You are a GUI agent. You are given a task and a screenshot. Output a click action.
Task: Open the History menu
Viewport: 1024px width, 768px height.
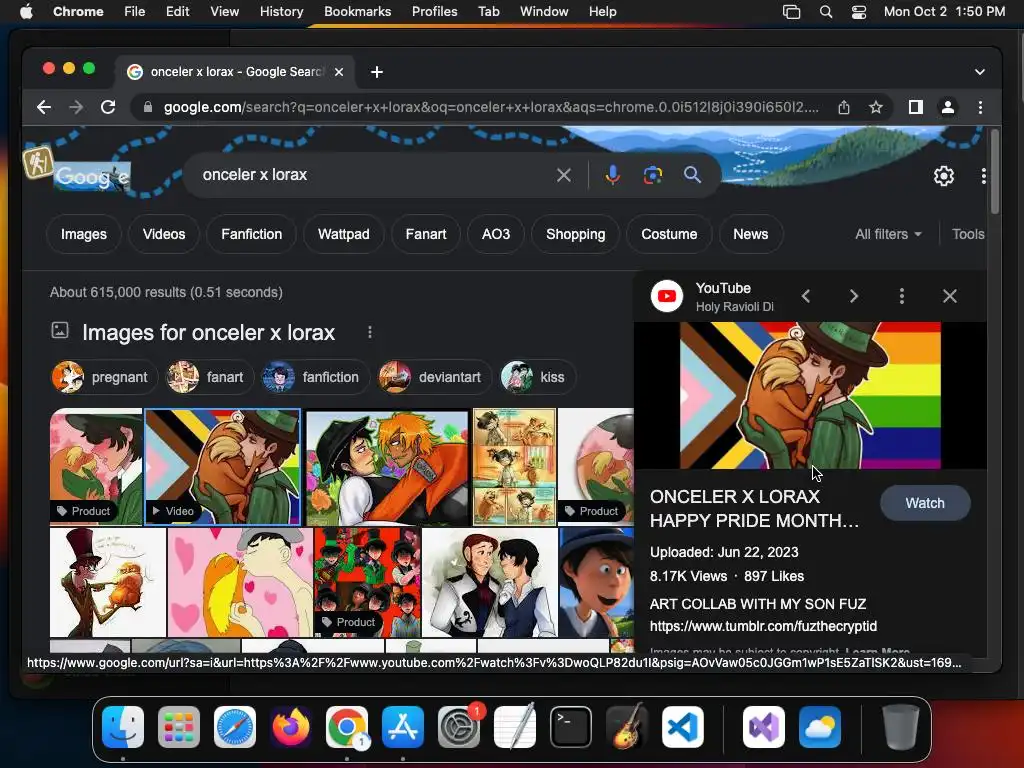[x=281, y=12]
